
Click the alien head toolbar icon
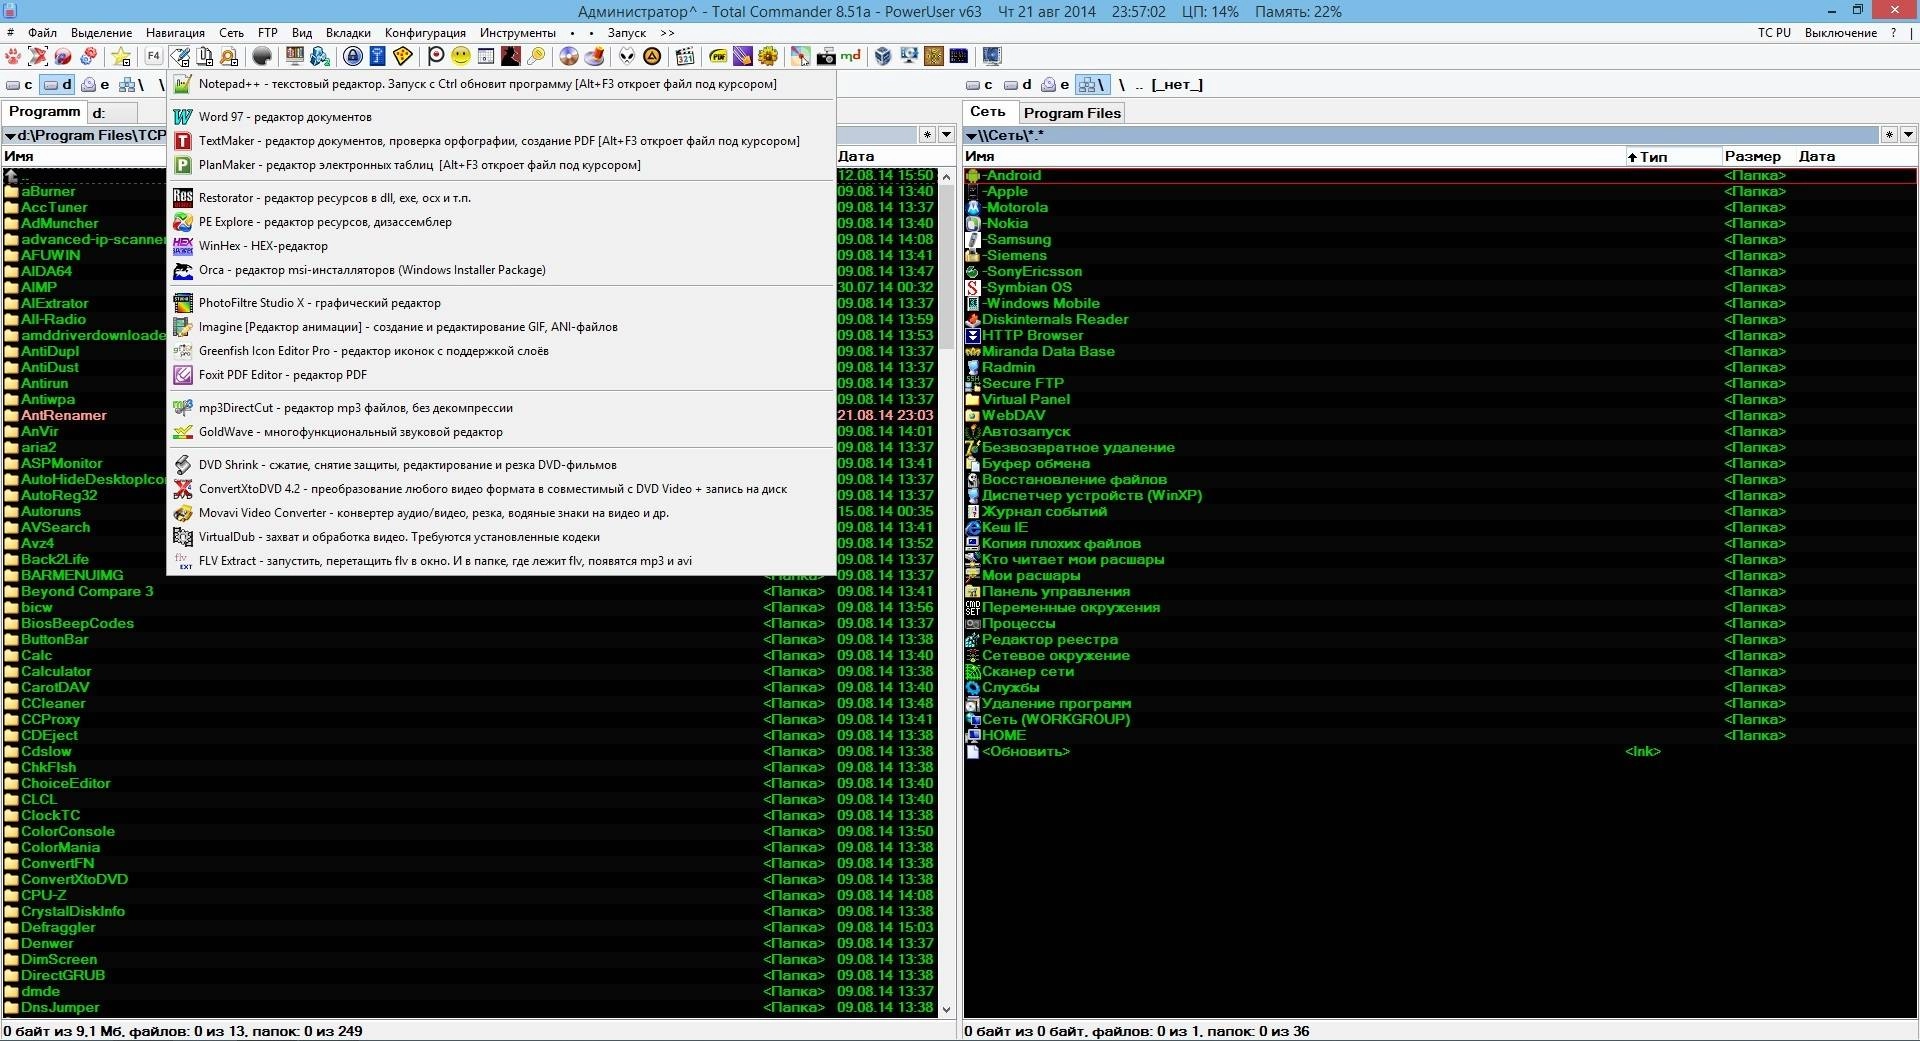627,56
